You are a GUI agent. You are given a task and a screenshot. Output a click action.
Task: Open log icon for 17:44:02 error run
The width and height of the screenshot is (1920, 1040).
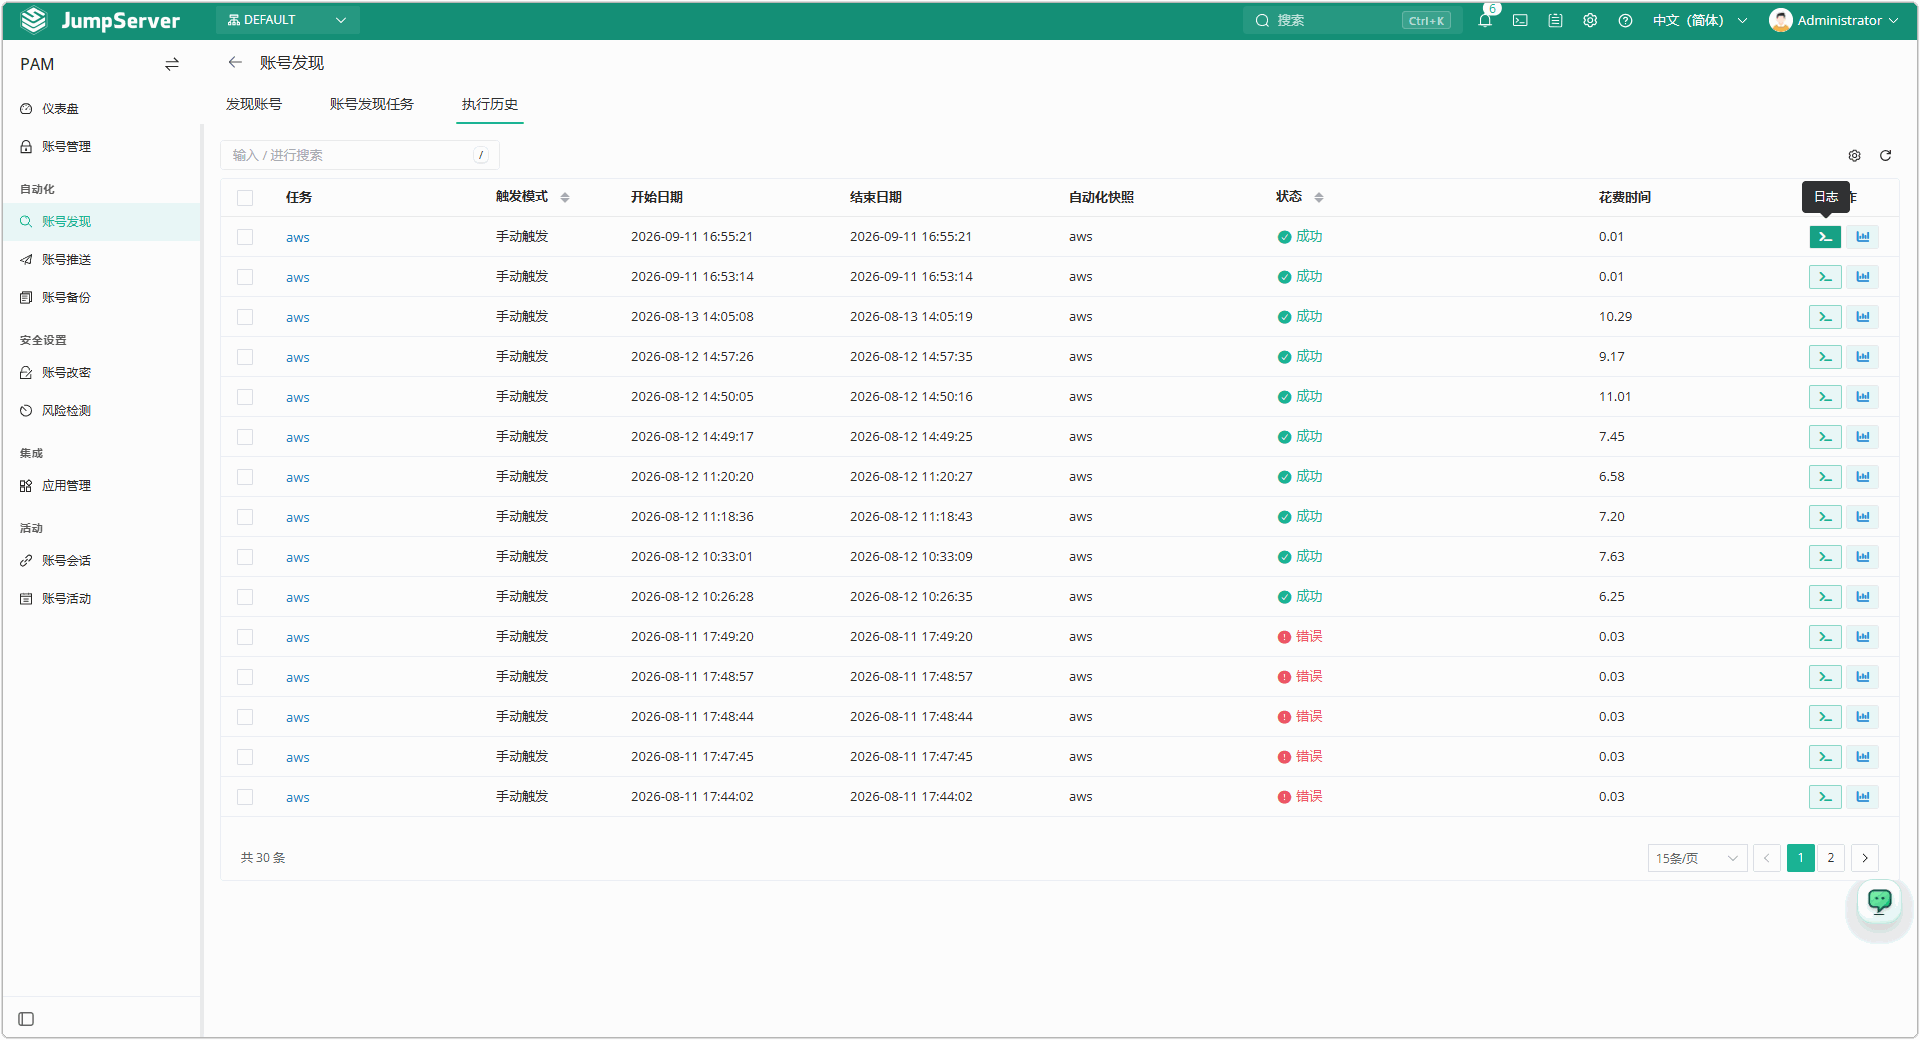coord(1825,797)
